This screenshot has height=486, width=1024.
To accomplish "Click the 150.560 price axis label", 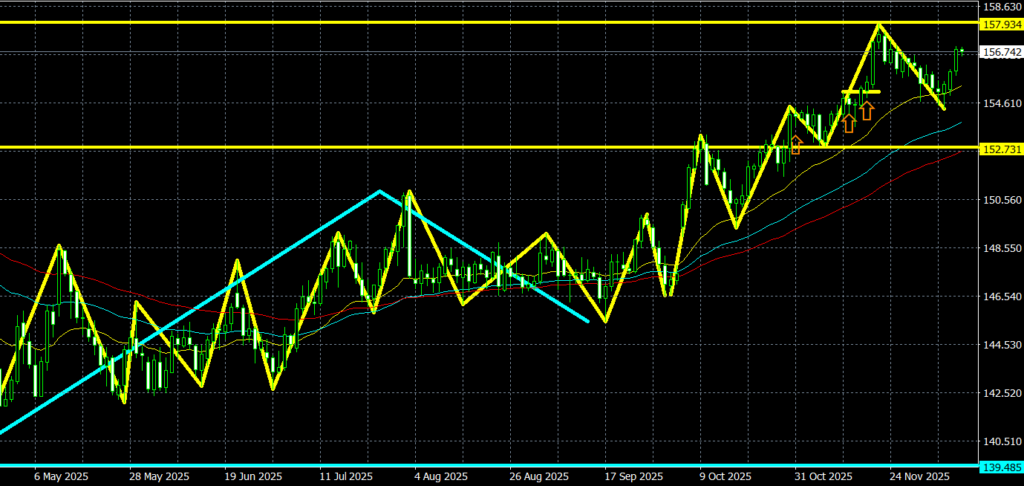I will tap(1001, 200).
